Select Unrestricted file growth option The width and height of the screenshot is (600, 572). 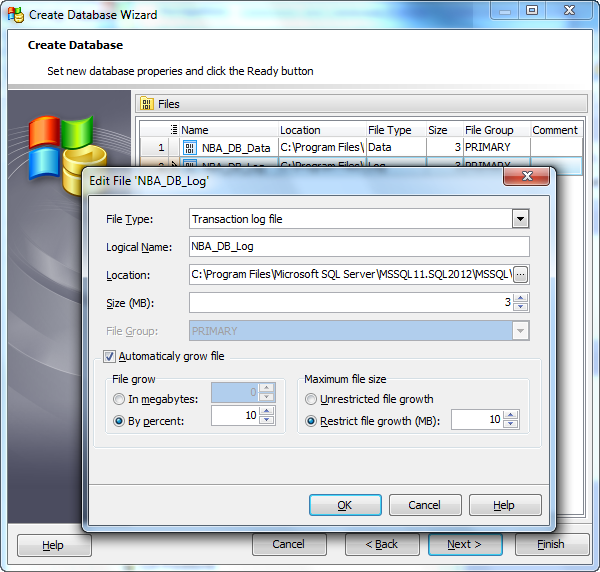(x=311, y=399)
